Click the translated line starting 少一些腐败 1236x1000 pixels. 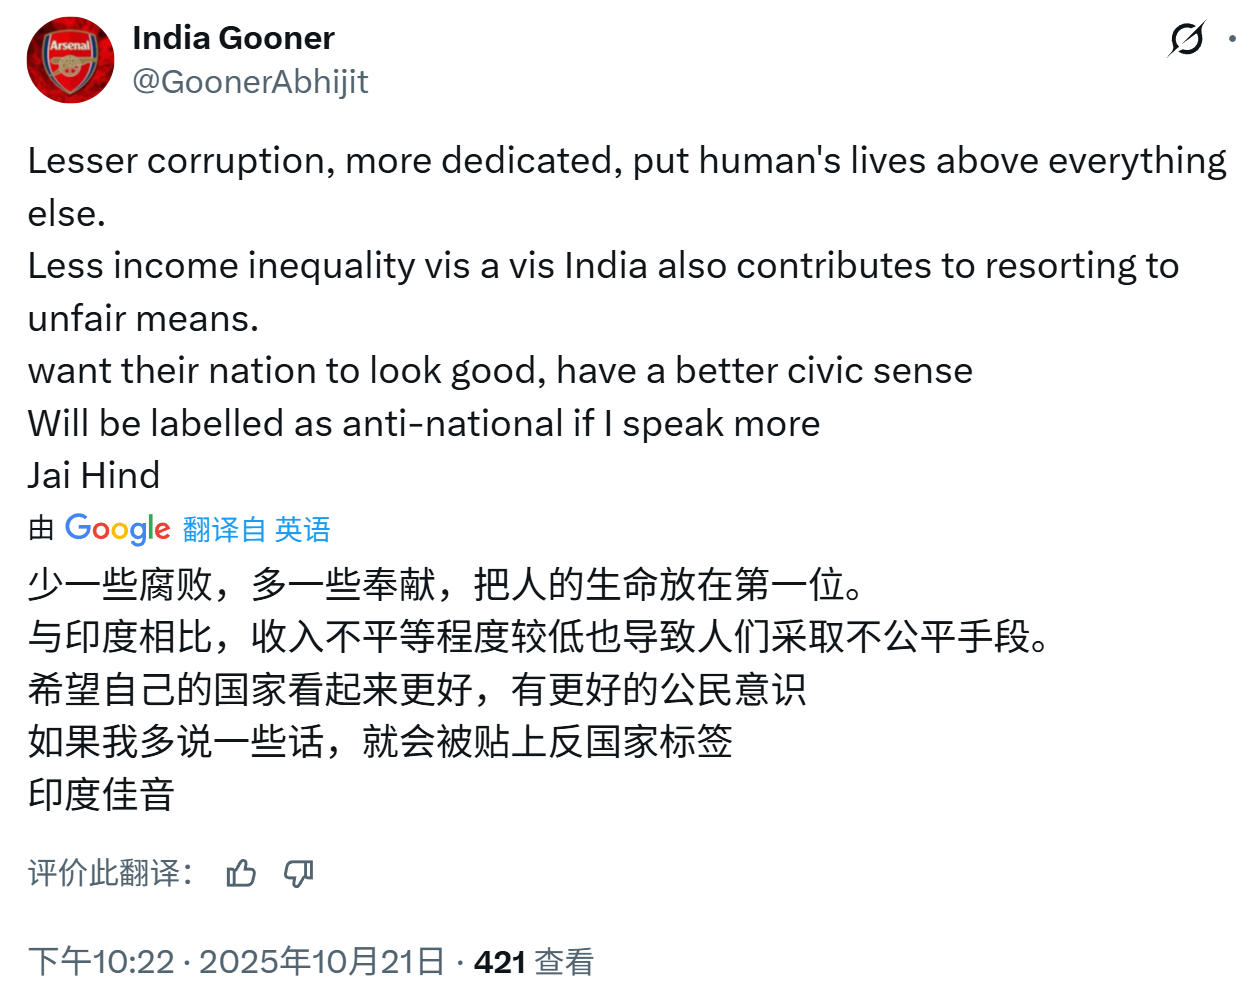(x=445, y=584)
